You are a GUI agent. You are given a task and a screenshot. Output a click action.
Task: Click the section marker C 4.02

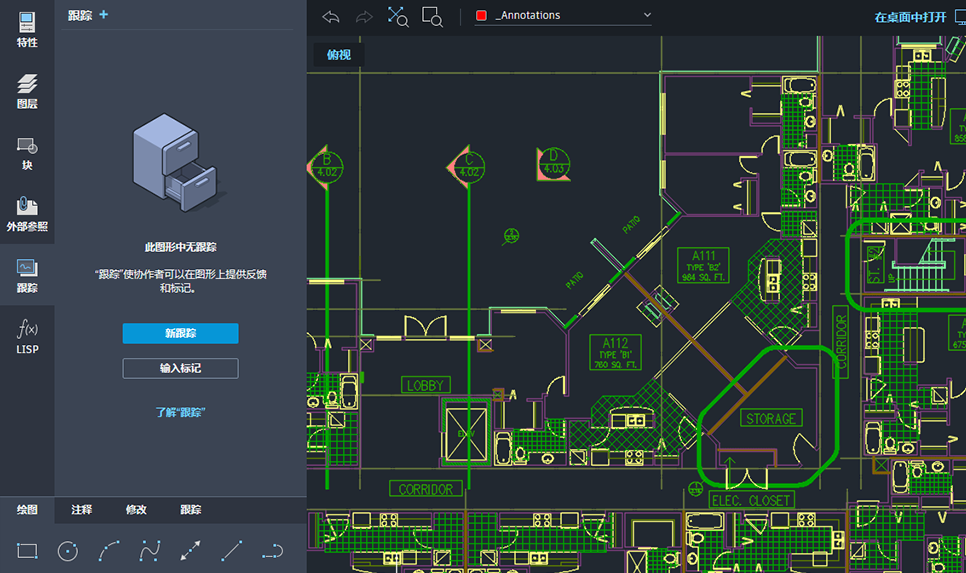467,167
